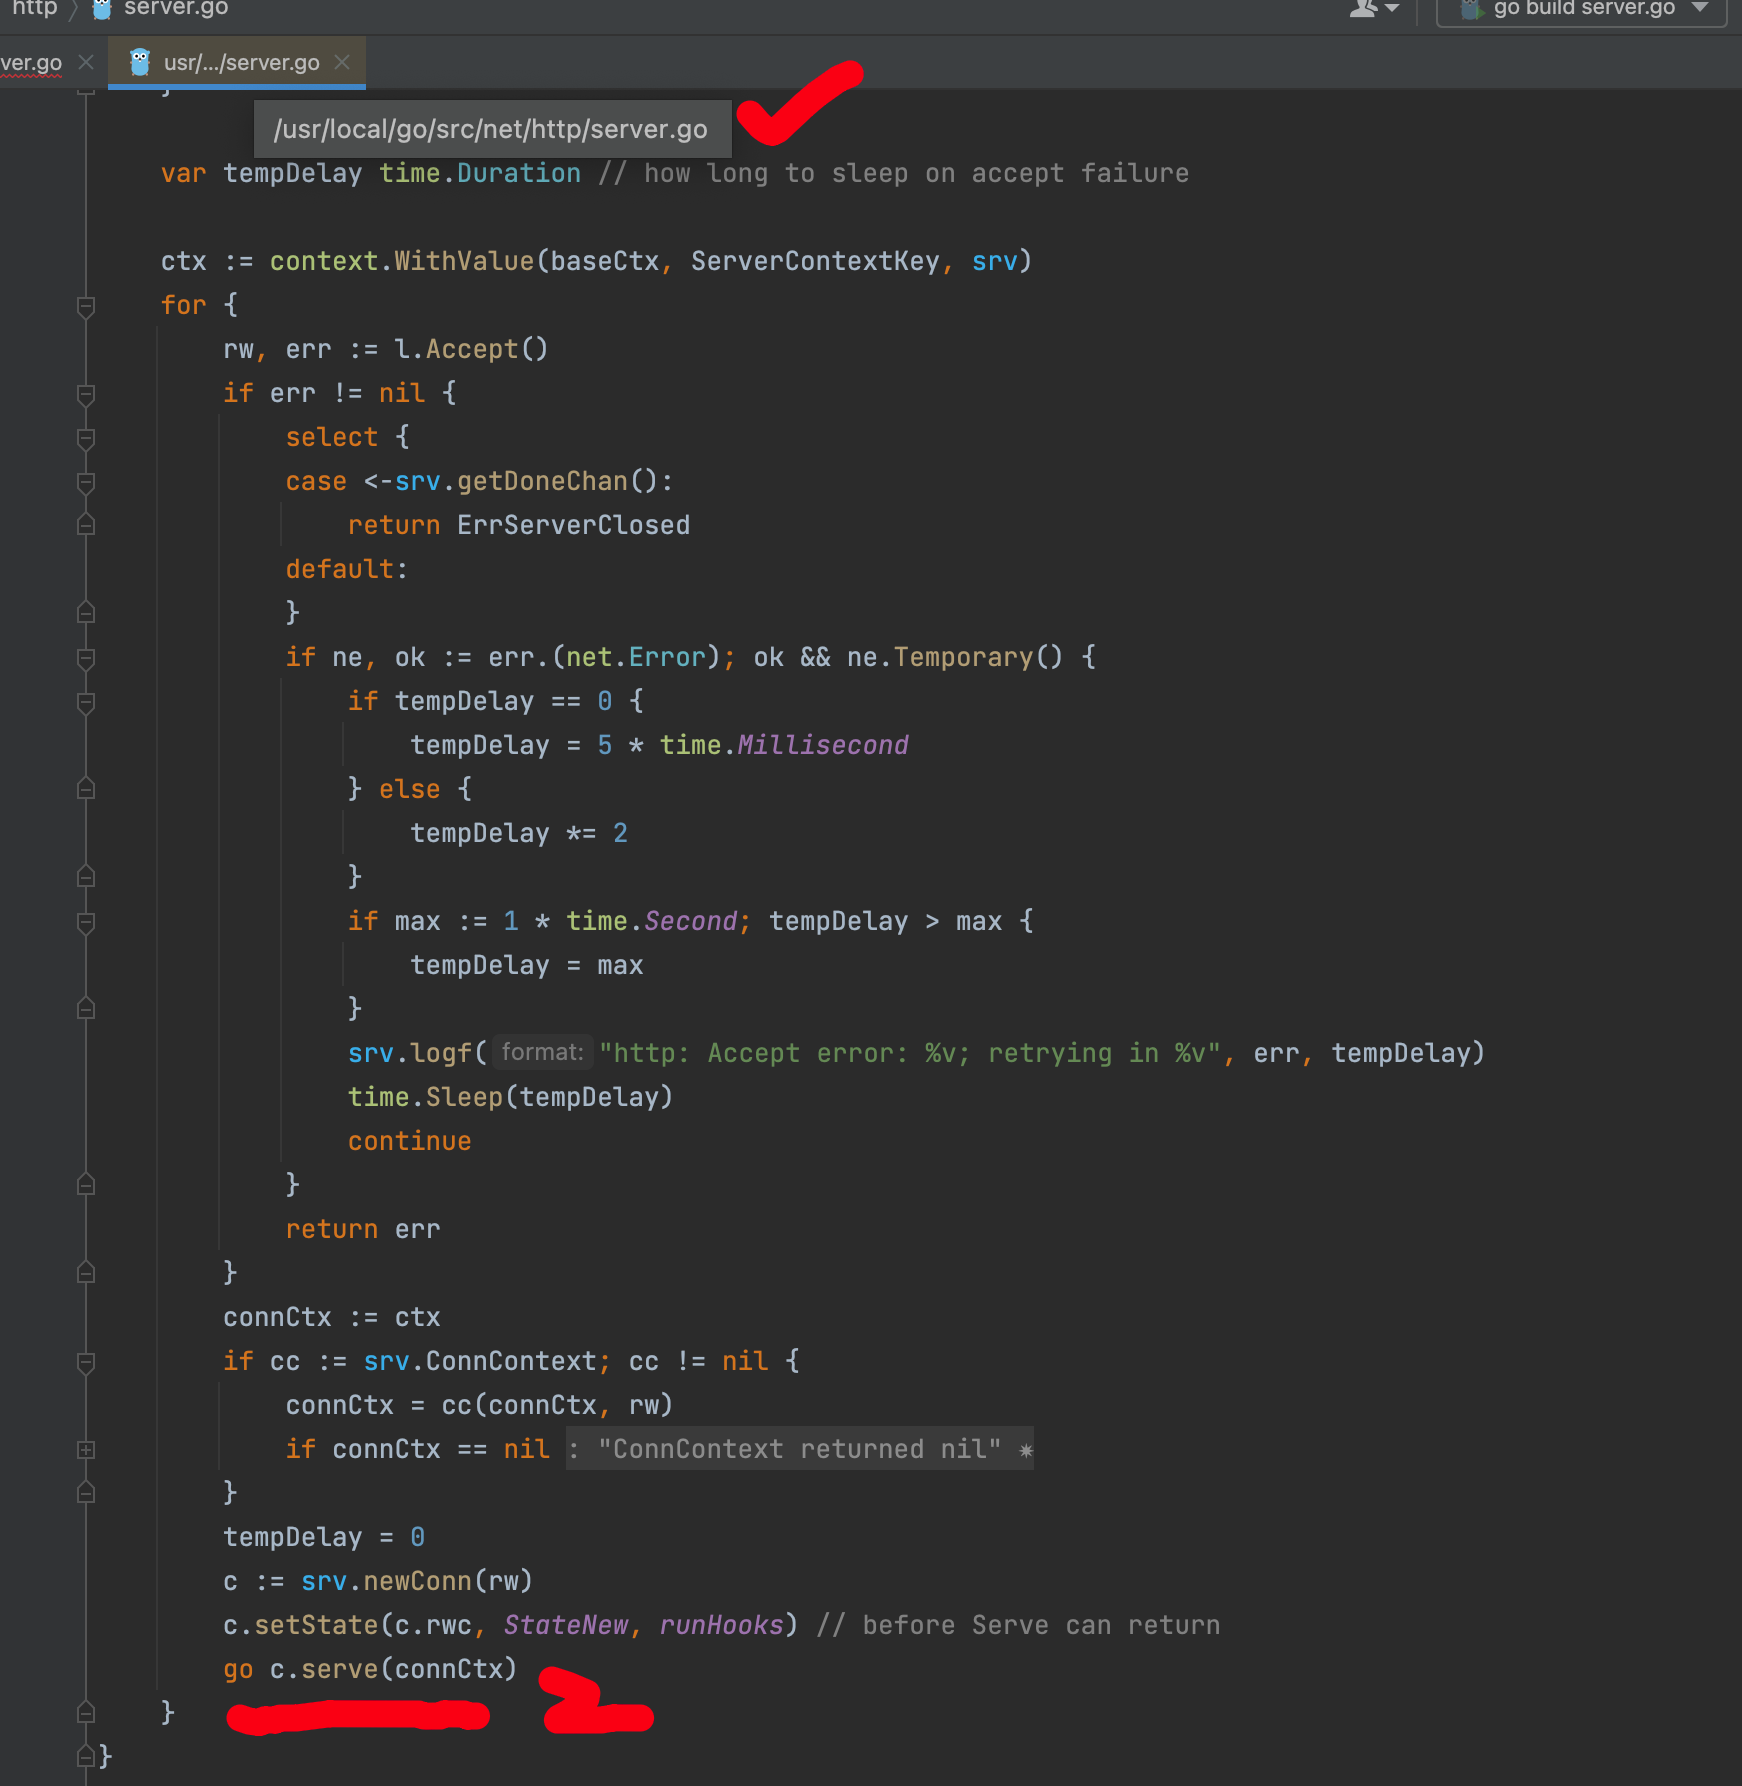The width and height of the screenshot is (1742, 1786).
Task: Click the http breadcrumb item
Action: 35,9
